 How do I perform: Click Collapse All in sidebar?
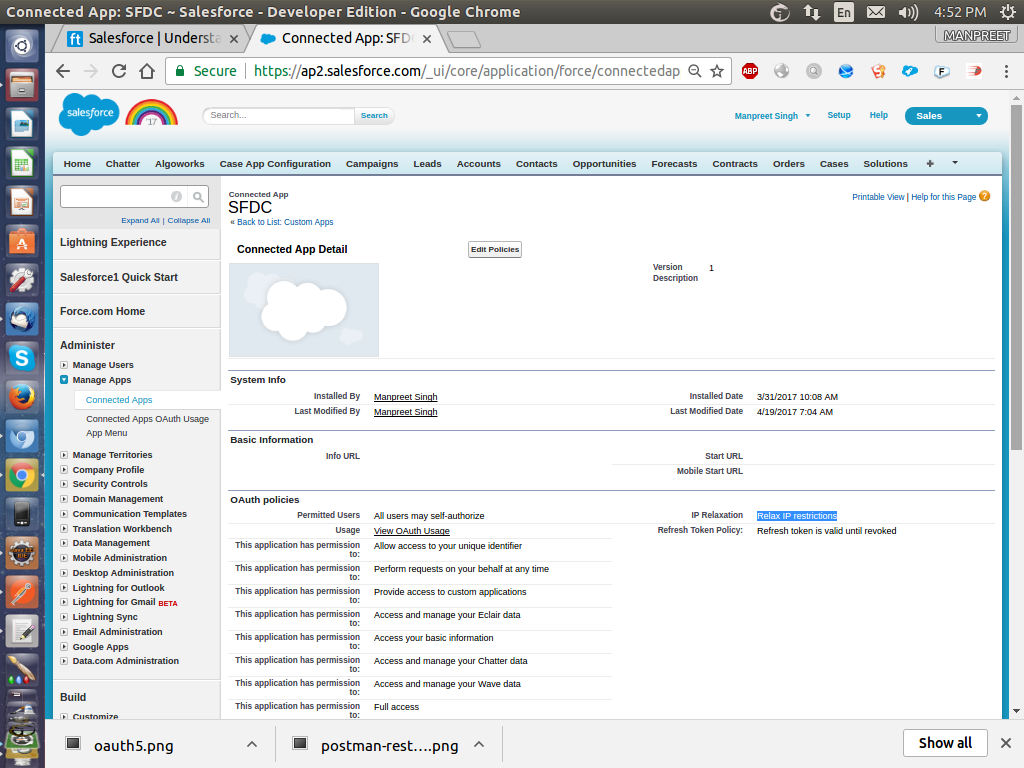[x=189, y=221]
